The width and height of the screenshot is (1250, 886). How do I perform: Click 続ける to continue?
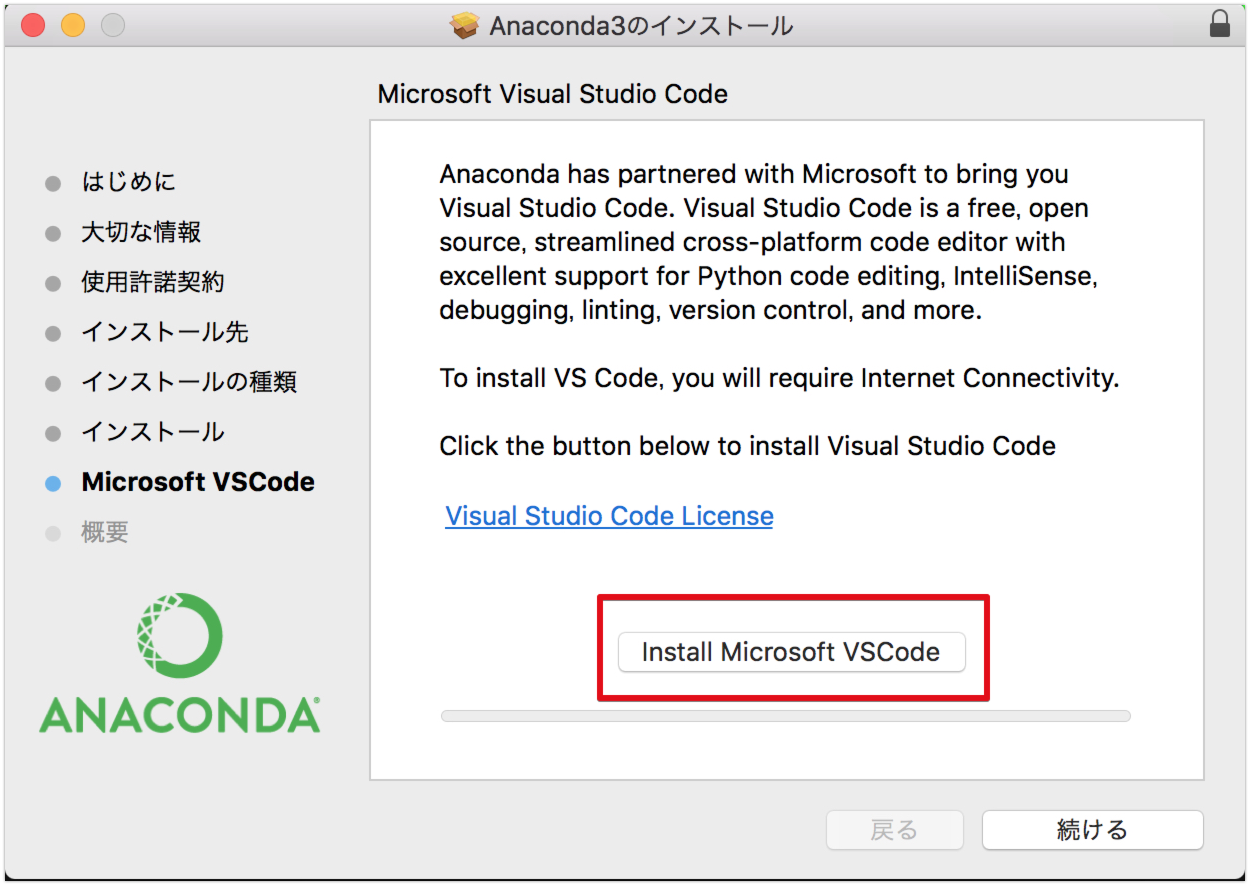click(x=1092, y=830)
